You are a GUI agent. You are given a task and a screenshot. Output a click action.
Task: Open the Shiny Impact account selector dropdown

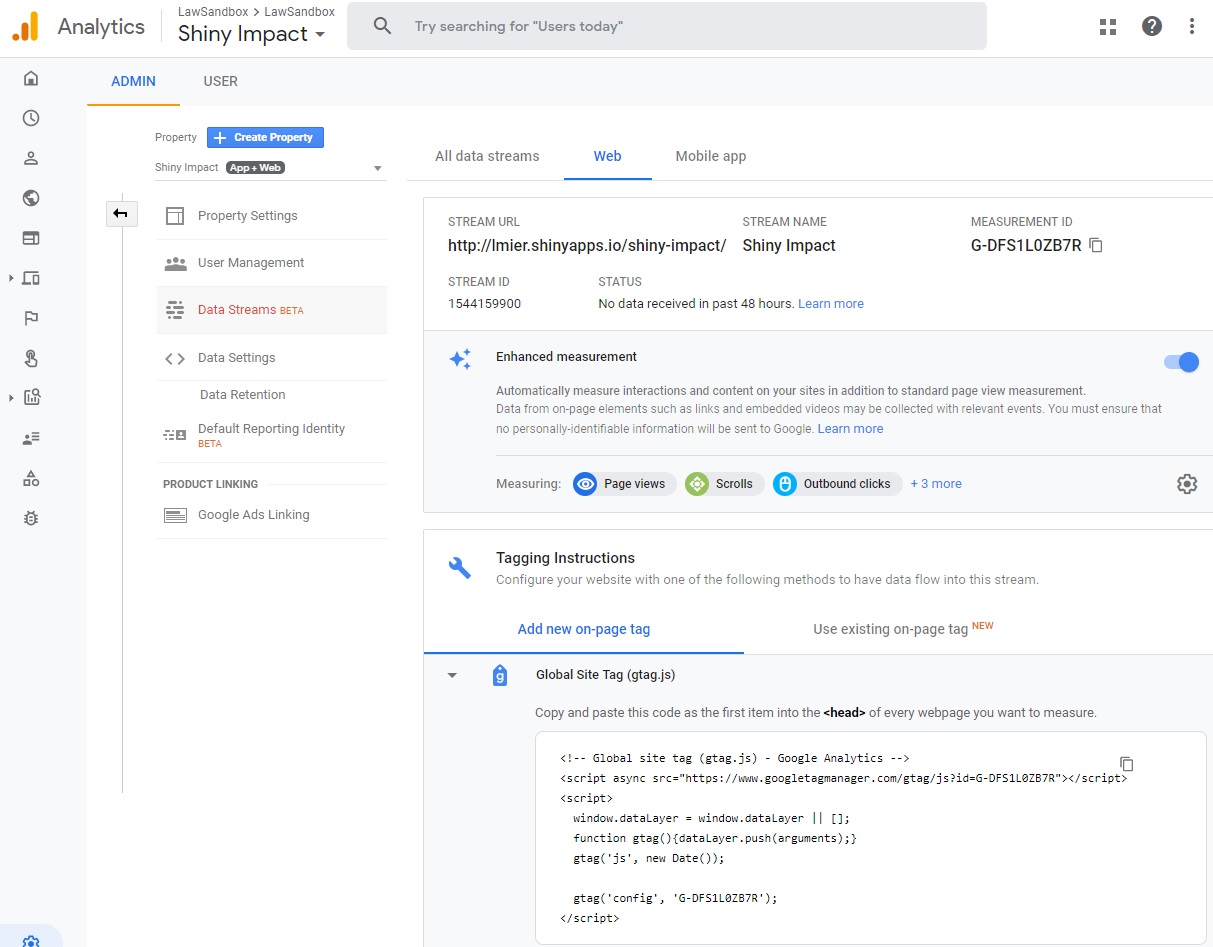[x=252, y=34]
